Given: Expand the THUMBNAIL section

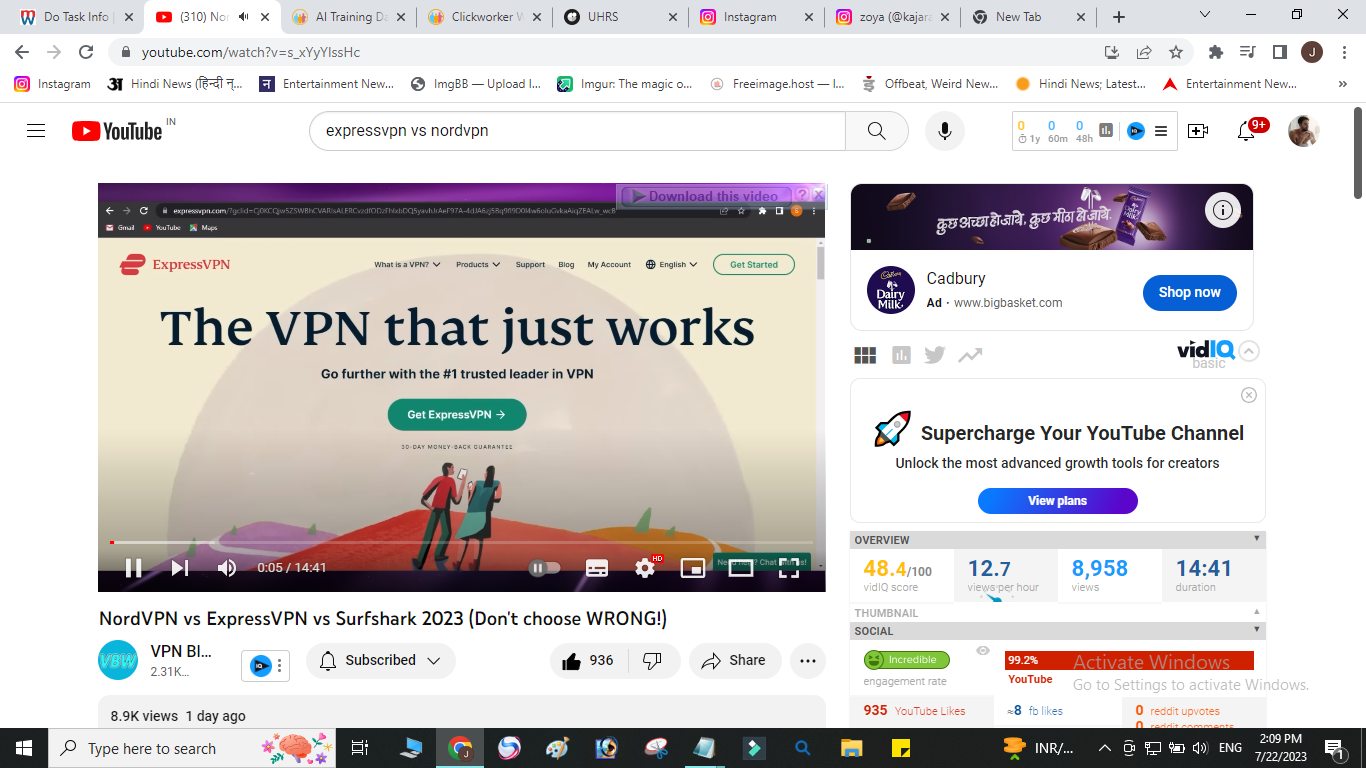Looking at the screenshot, I should 1257,611.
